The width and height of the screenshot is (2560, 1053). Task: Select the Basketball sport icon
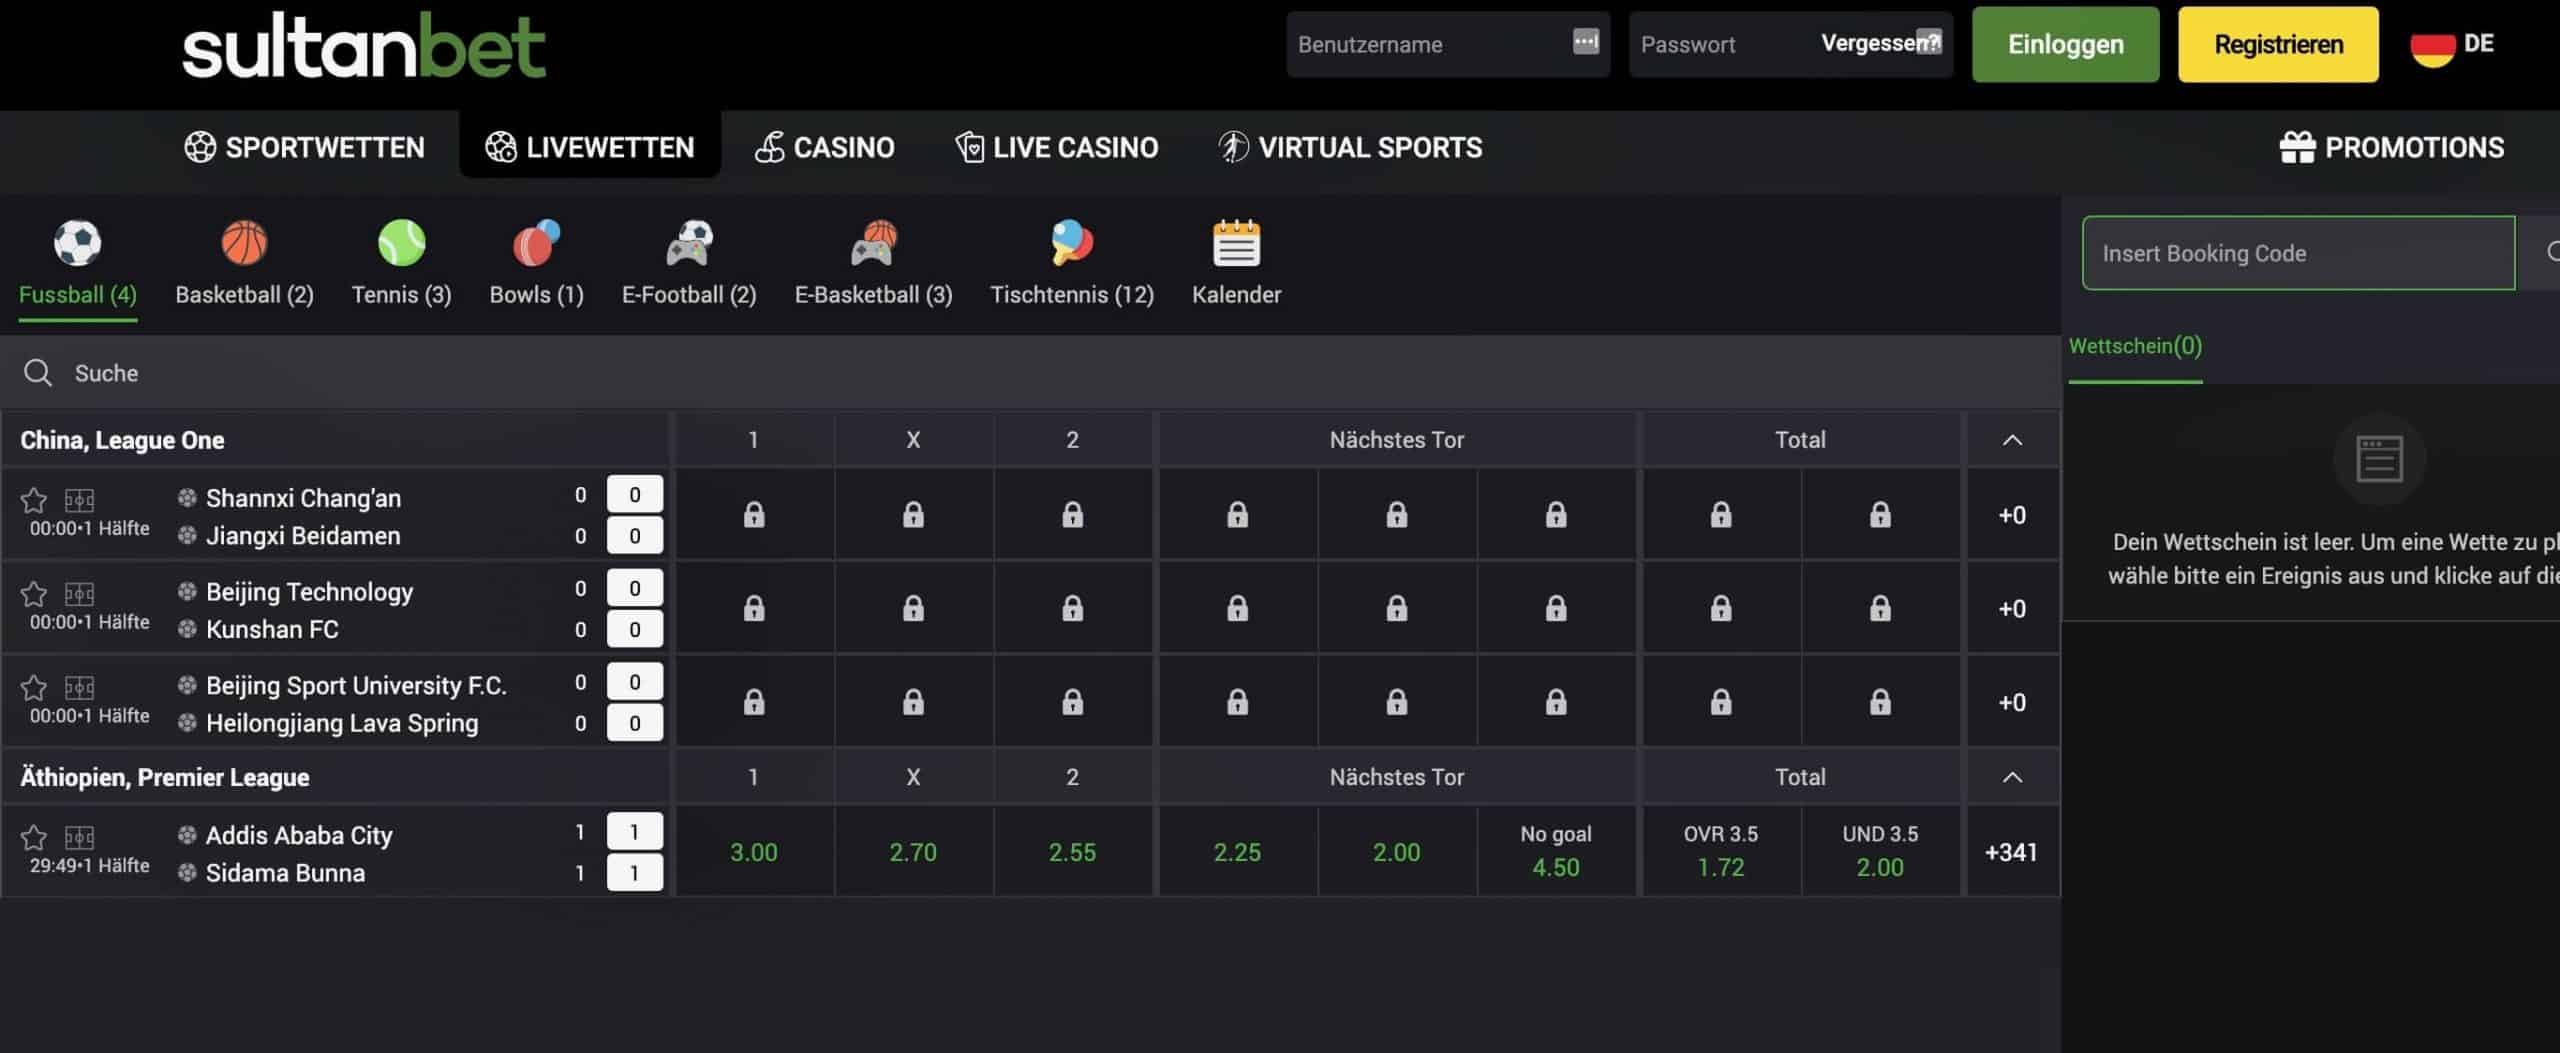click(x=244, y=244)
